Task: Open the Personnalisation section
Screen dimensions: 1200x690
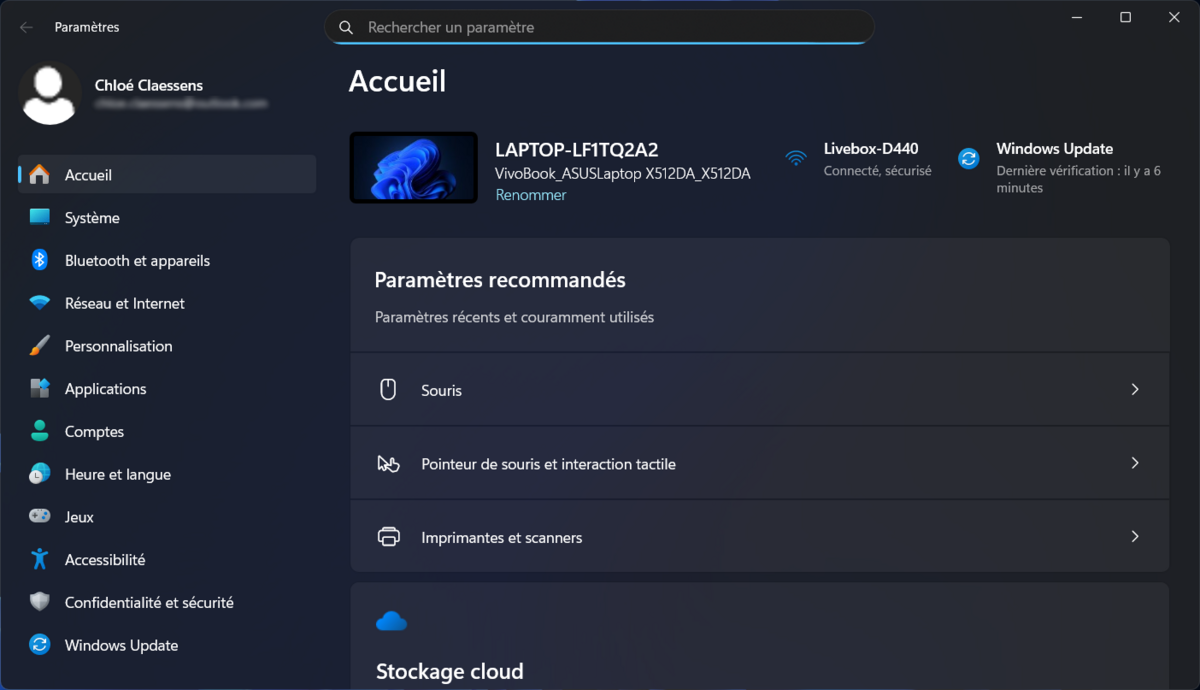Action: click(167, 346)
